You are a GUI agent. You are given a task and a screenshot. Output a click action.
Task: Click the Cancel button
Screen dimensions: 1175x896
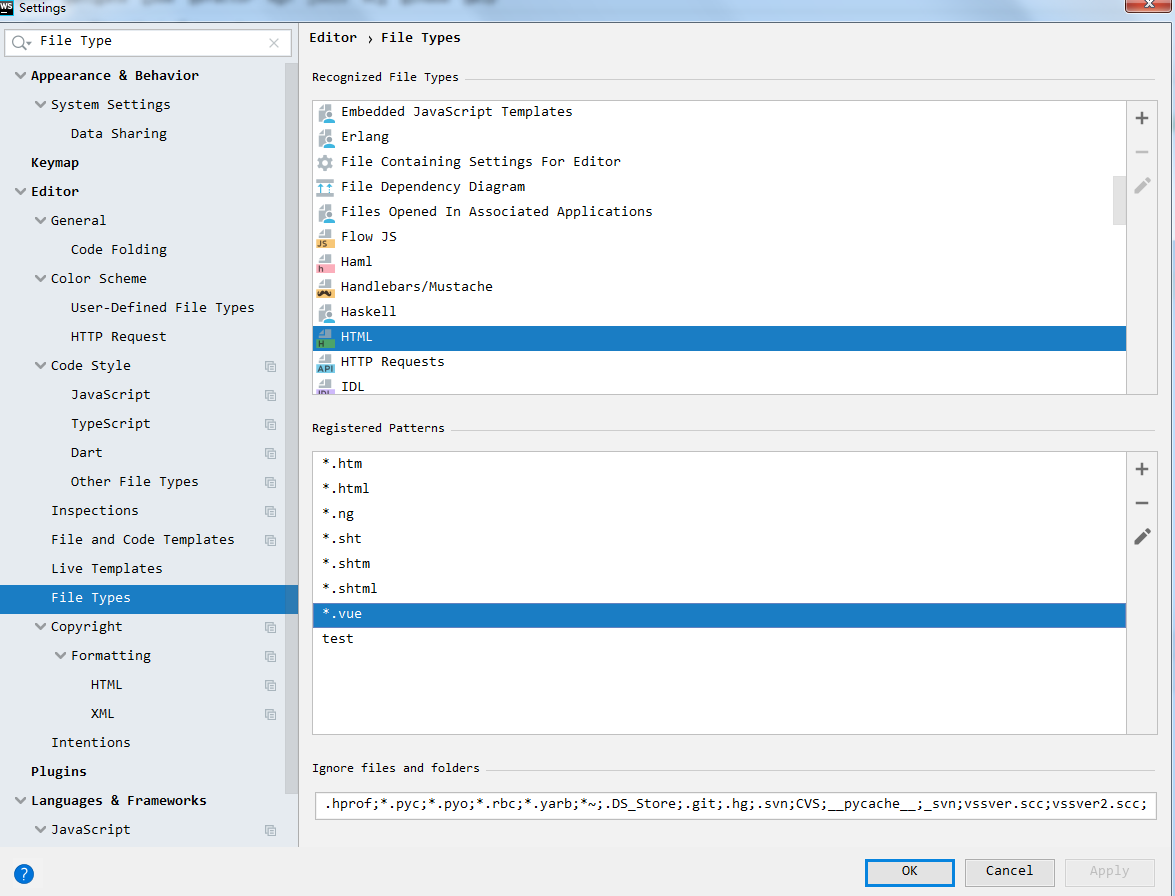[1009, 872]
